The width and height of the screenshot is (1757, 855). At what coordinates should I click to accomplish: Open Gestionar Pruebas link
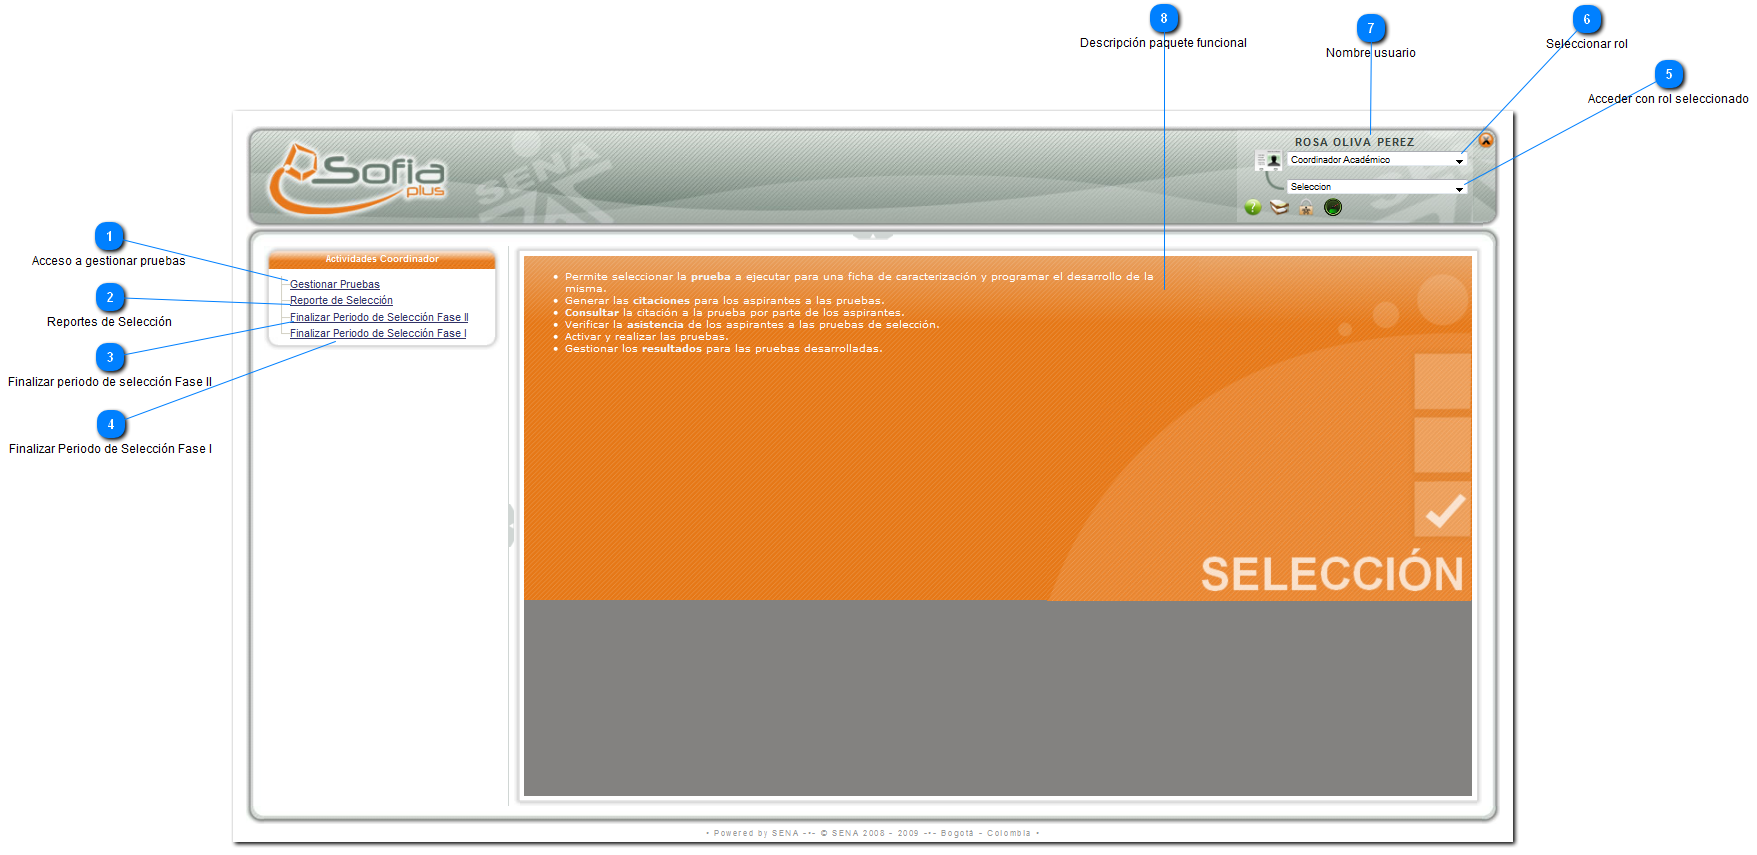click(x=335, y=284)
